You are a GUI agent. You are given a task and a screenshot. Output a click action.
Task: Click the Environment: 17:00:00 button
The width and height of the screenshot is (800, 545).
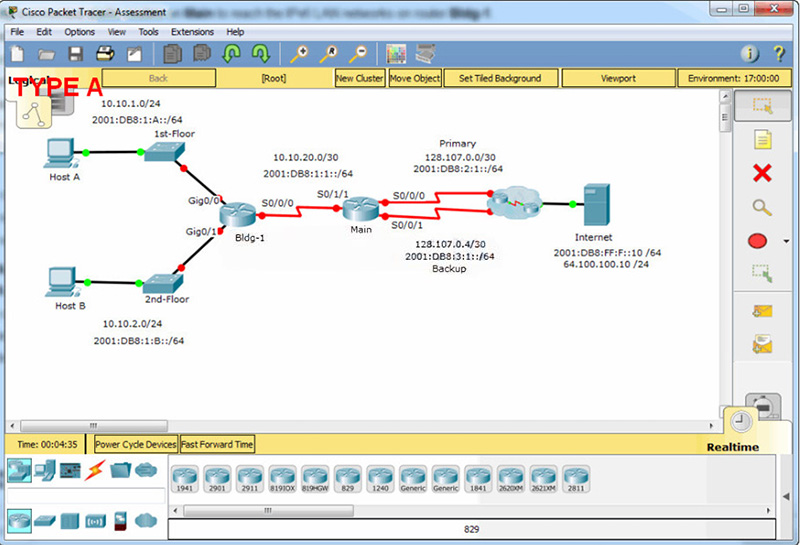pos(734,78)
